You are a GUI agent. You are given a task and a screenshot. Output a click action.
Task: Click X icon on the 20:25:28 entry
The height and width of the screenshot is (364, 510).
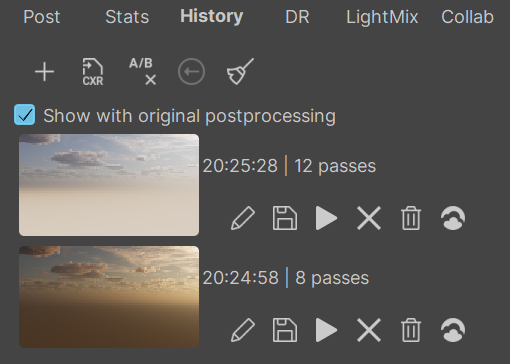coord(369,218)
